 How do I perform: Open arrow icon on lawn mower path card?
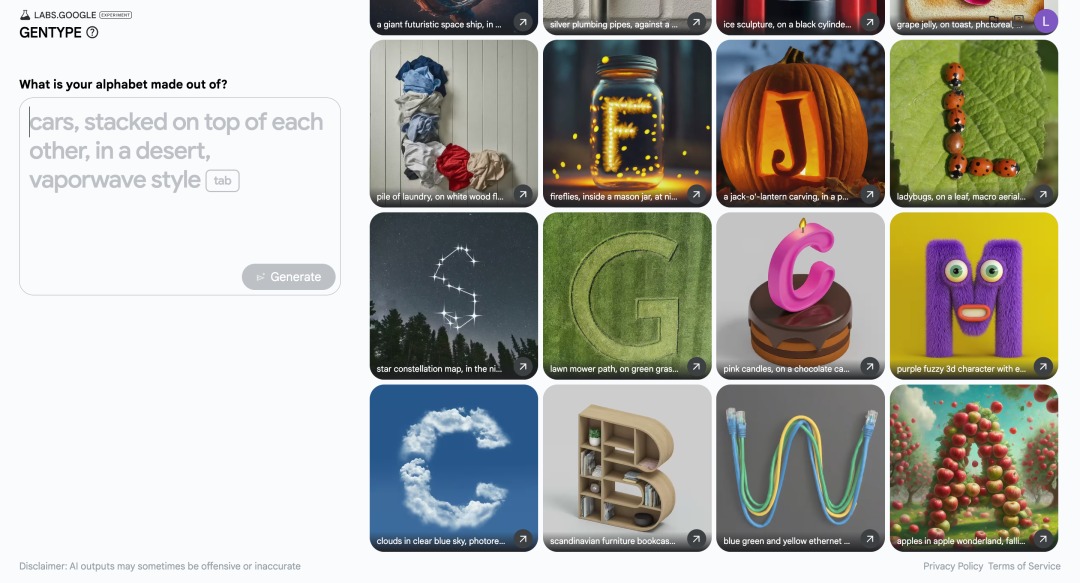[696, 367]
